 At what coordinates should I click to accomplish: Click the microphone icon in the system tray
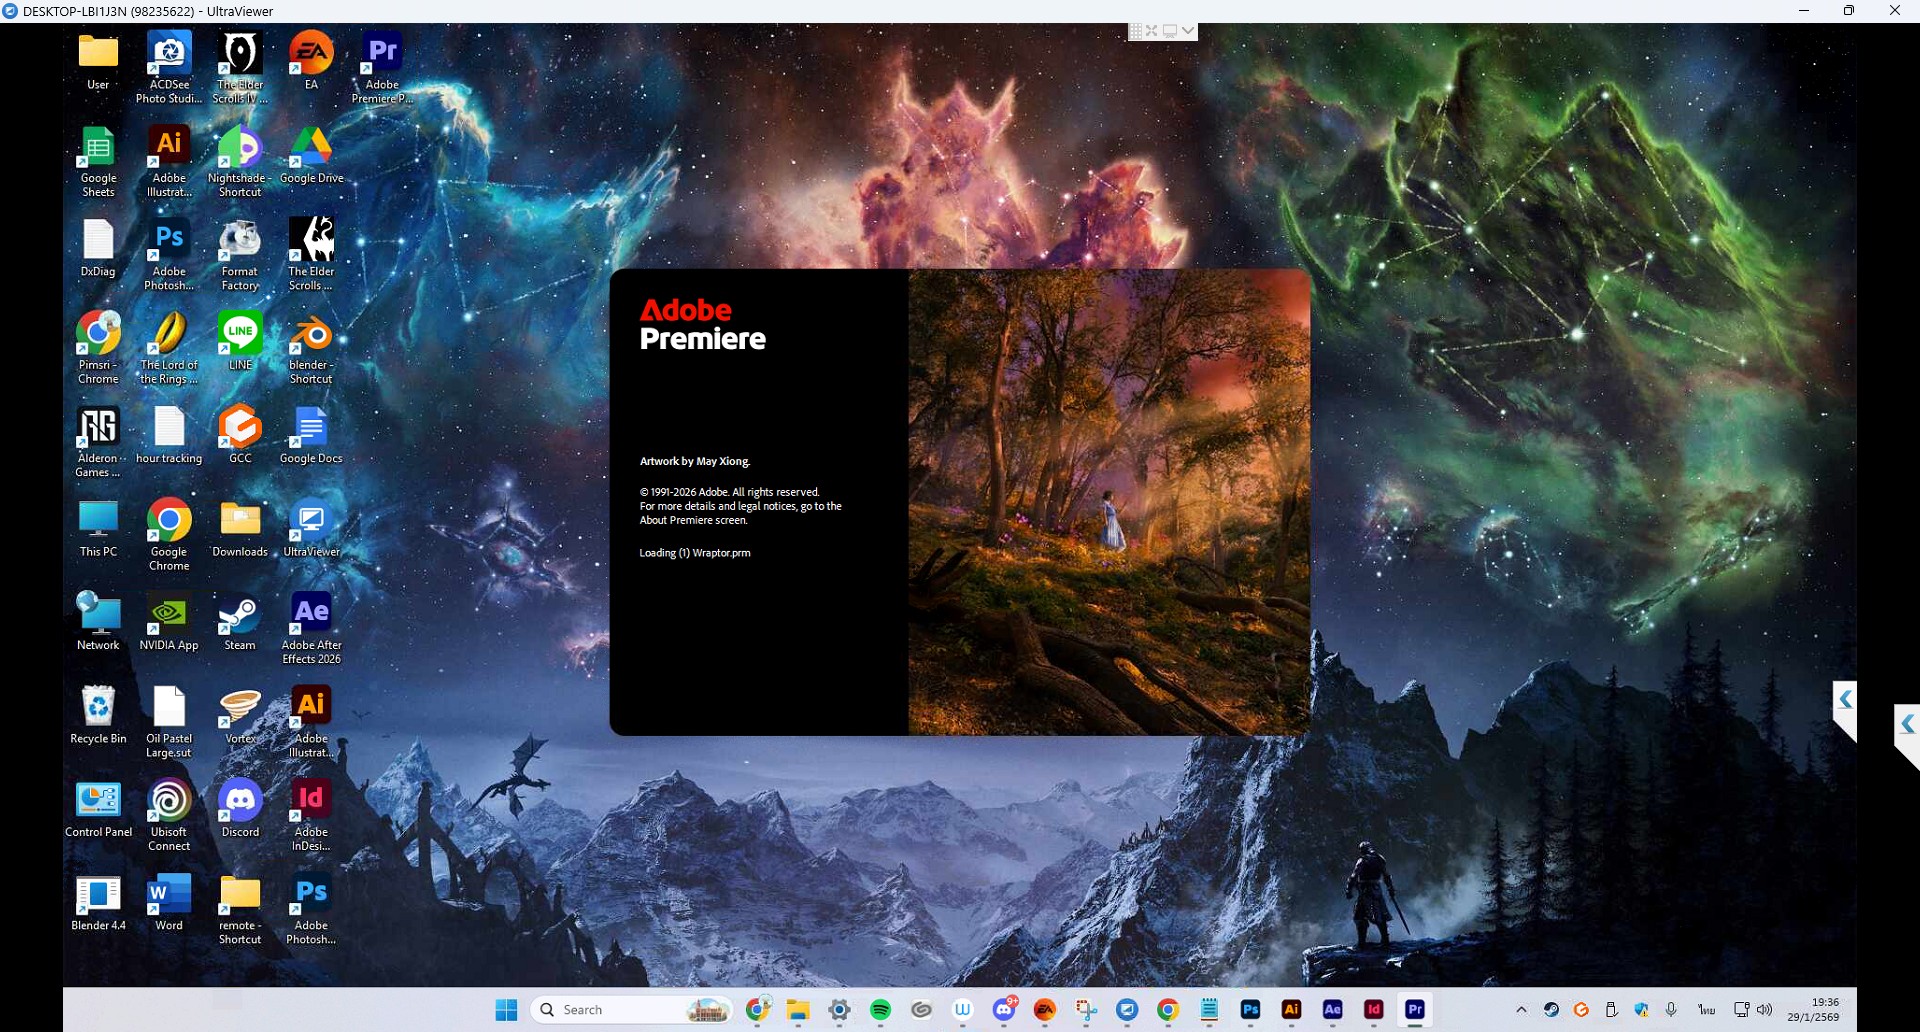[1671, 1010]
